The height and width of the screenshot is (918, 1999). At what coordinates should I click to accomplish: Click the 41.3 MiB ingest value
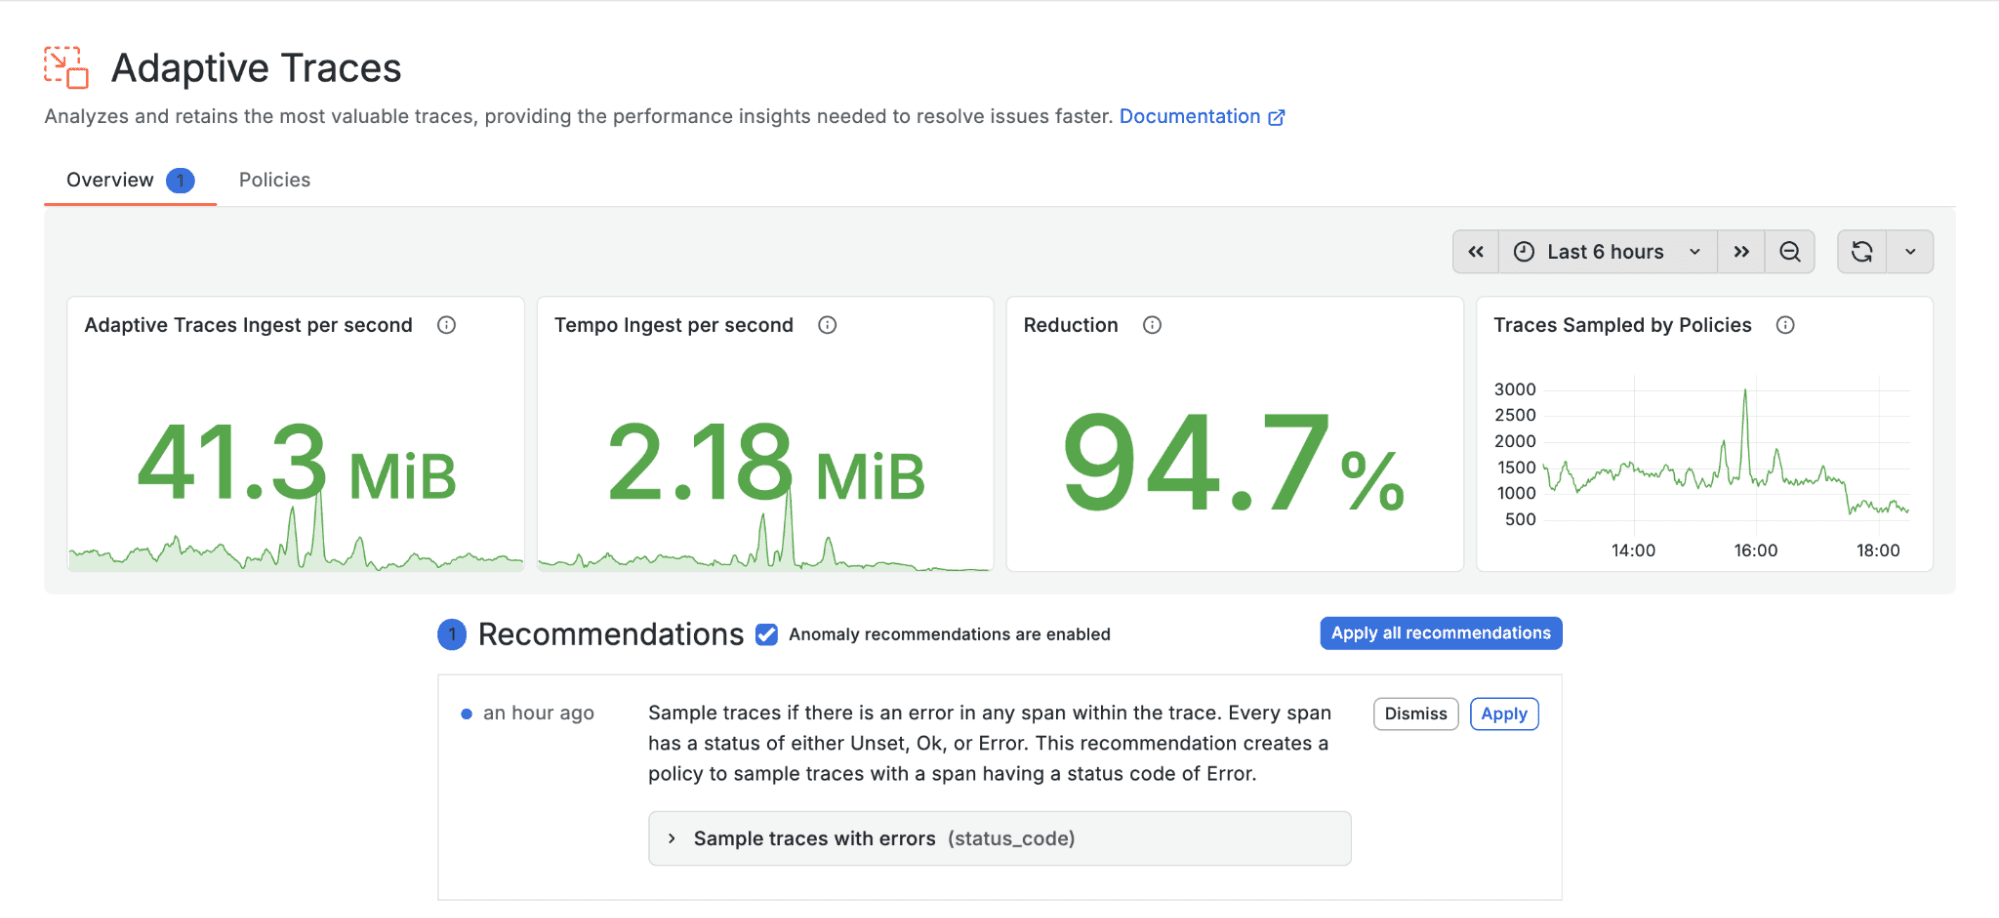pyautogui.click(x=296, y=464)
